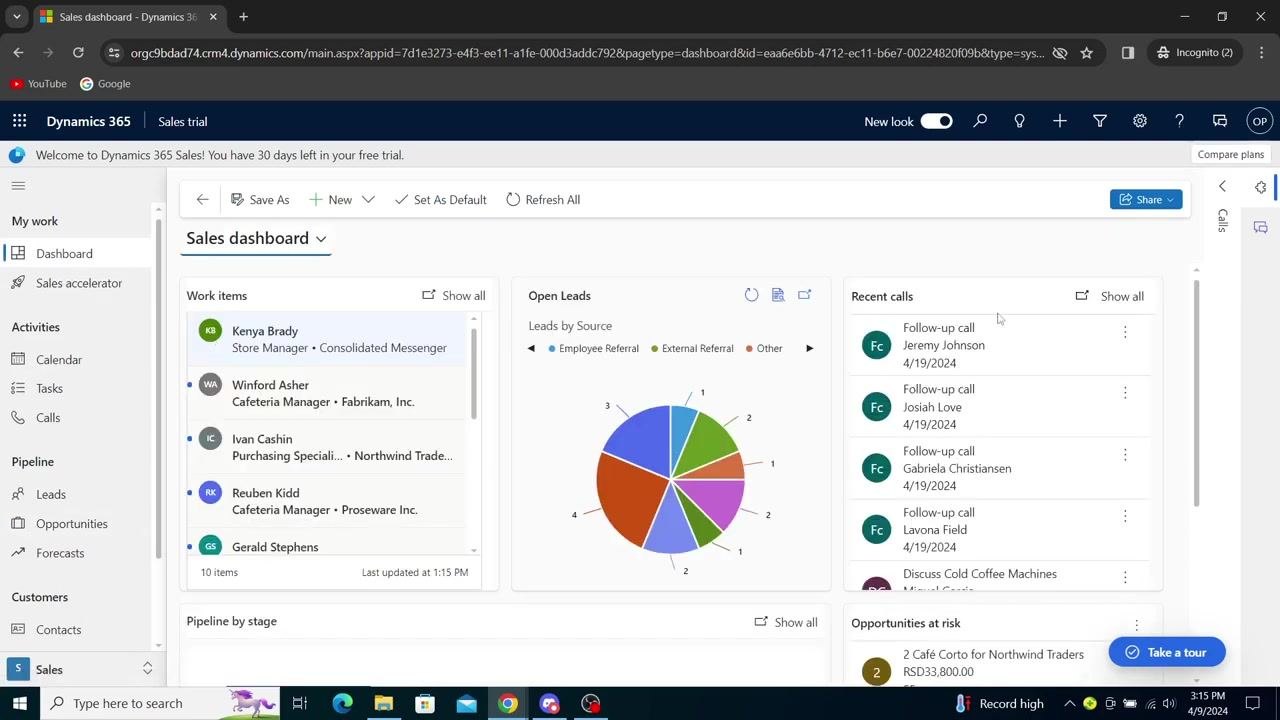Viewport: 1280px width, 720px height.
Task: Open Calendar under Activities
Action: pyautogui.click(x=78, y=359)
